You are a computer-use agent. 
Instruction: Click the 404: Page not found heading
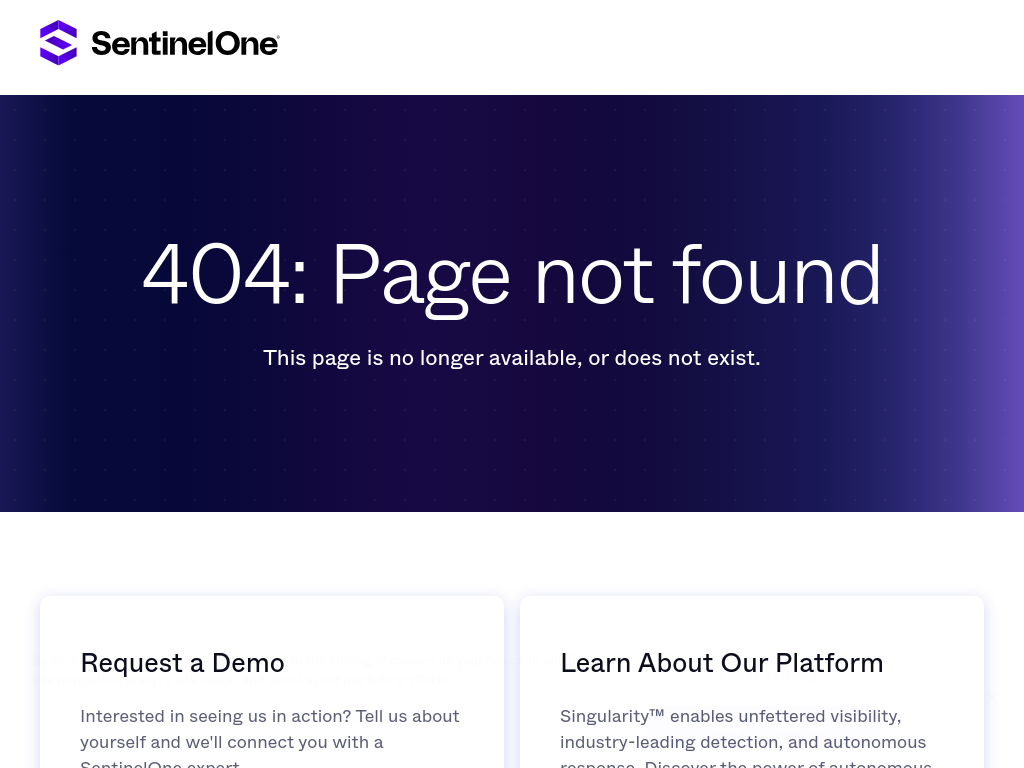512,274
